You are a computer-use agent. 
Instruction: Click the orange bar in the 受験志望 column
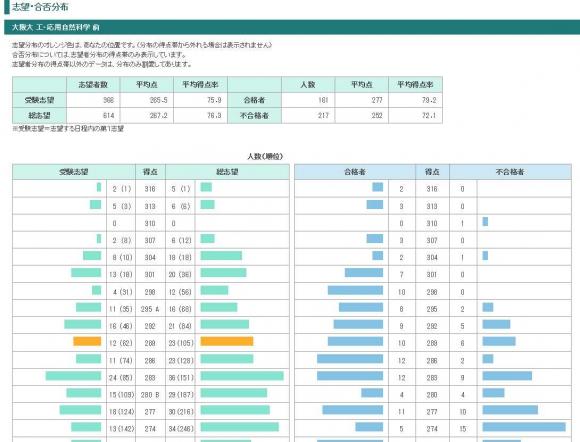tap(87, 341)
